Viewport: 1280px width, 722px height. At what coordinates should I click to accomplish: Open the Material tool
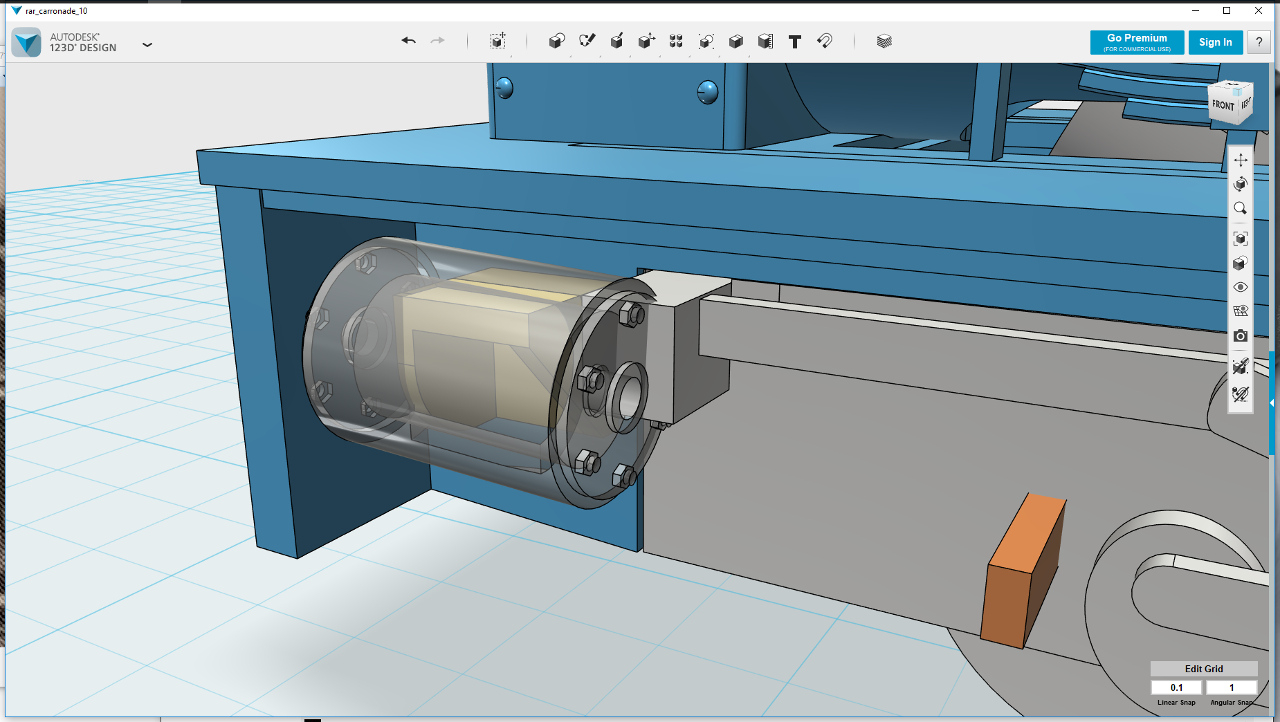(x=884, y=41)
